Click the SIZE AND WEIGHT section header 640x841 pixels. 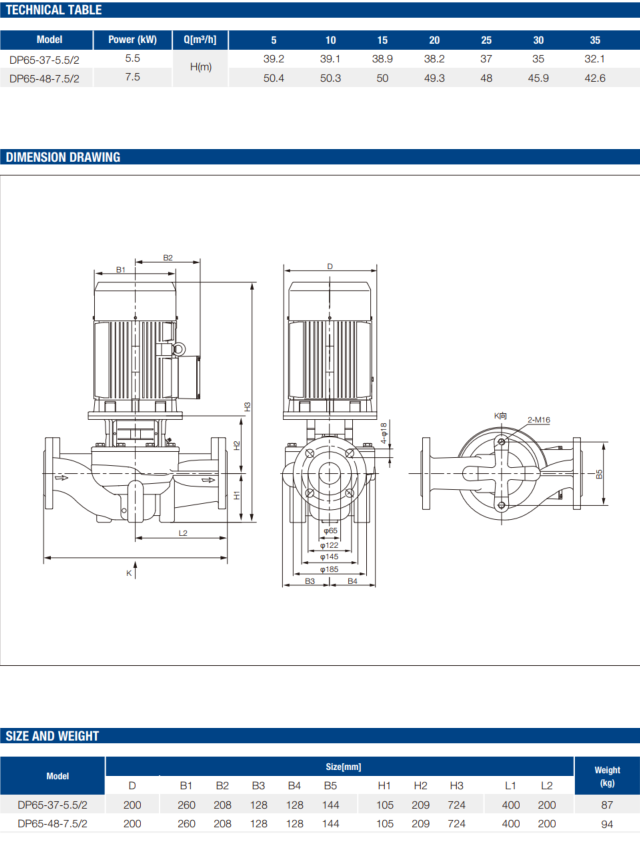pyautogui.click(x=53, y=736)
